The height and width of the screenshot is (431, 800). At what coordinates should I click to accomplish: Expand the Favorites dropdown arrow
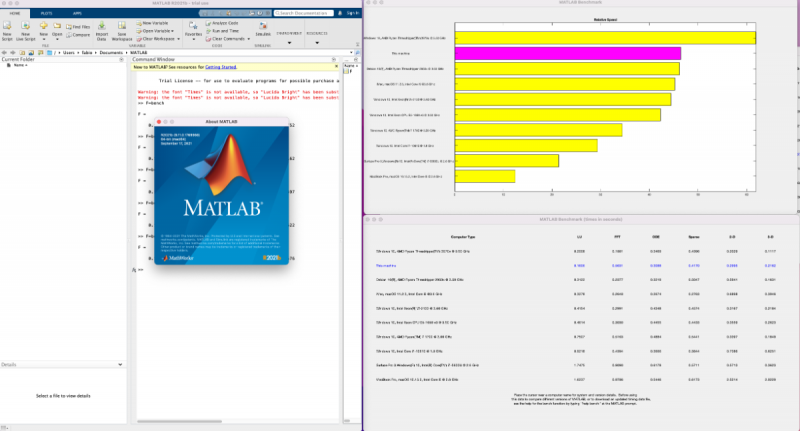click(193, 39)
